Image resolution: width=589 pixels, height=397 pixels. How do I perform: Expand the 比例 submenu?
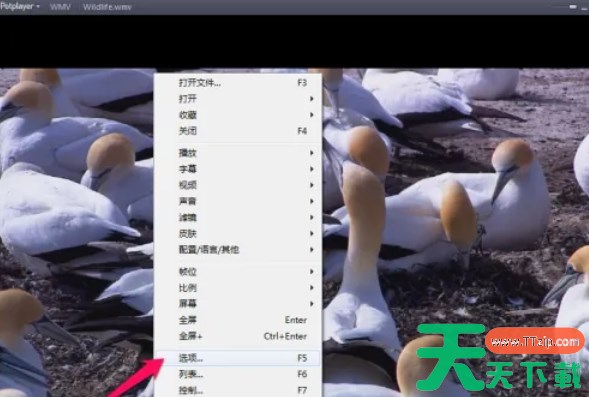tap(238, 288)
